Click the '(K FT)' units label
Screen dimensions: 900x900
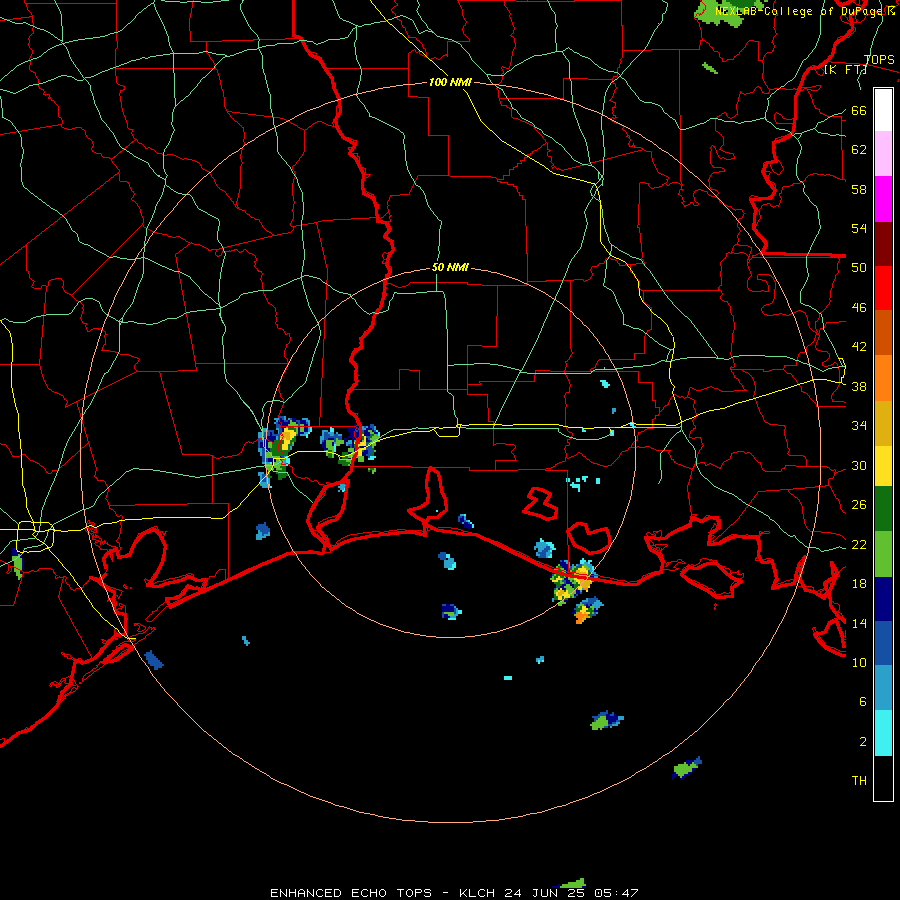pos(846,70)
